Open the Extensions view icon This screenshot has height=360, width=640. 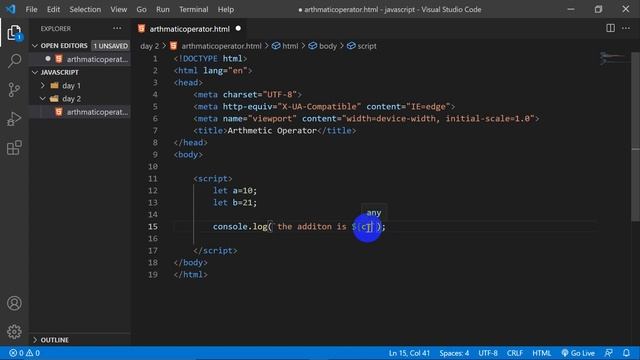(14, 148)
